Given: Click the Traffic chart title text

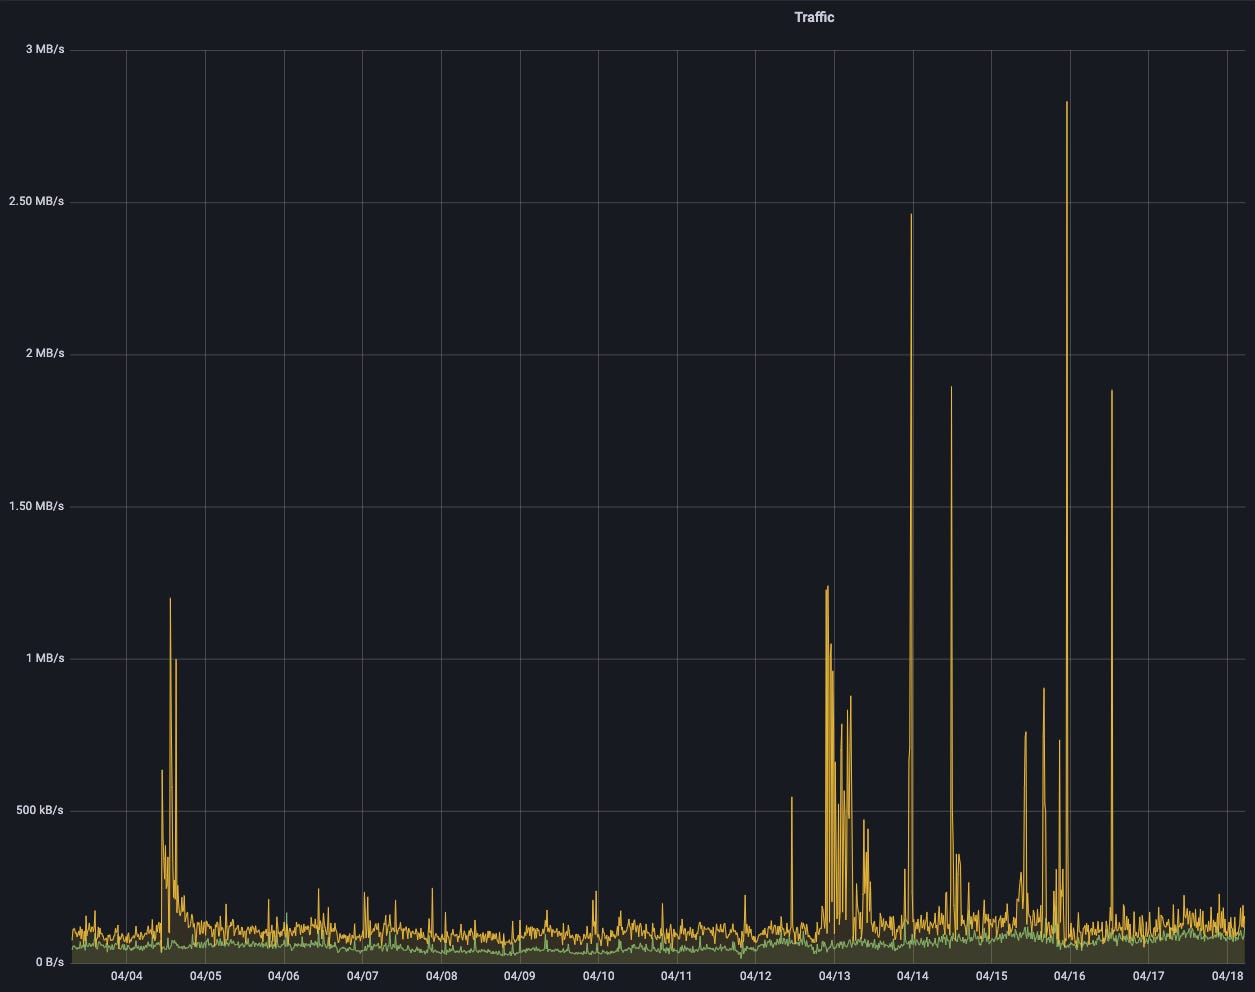Looking at the screenshot, I should pyautogui.click(x=813, y=17).
